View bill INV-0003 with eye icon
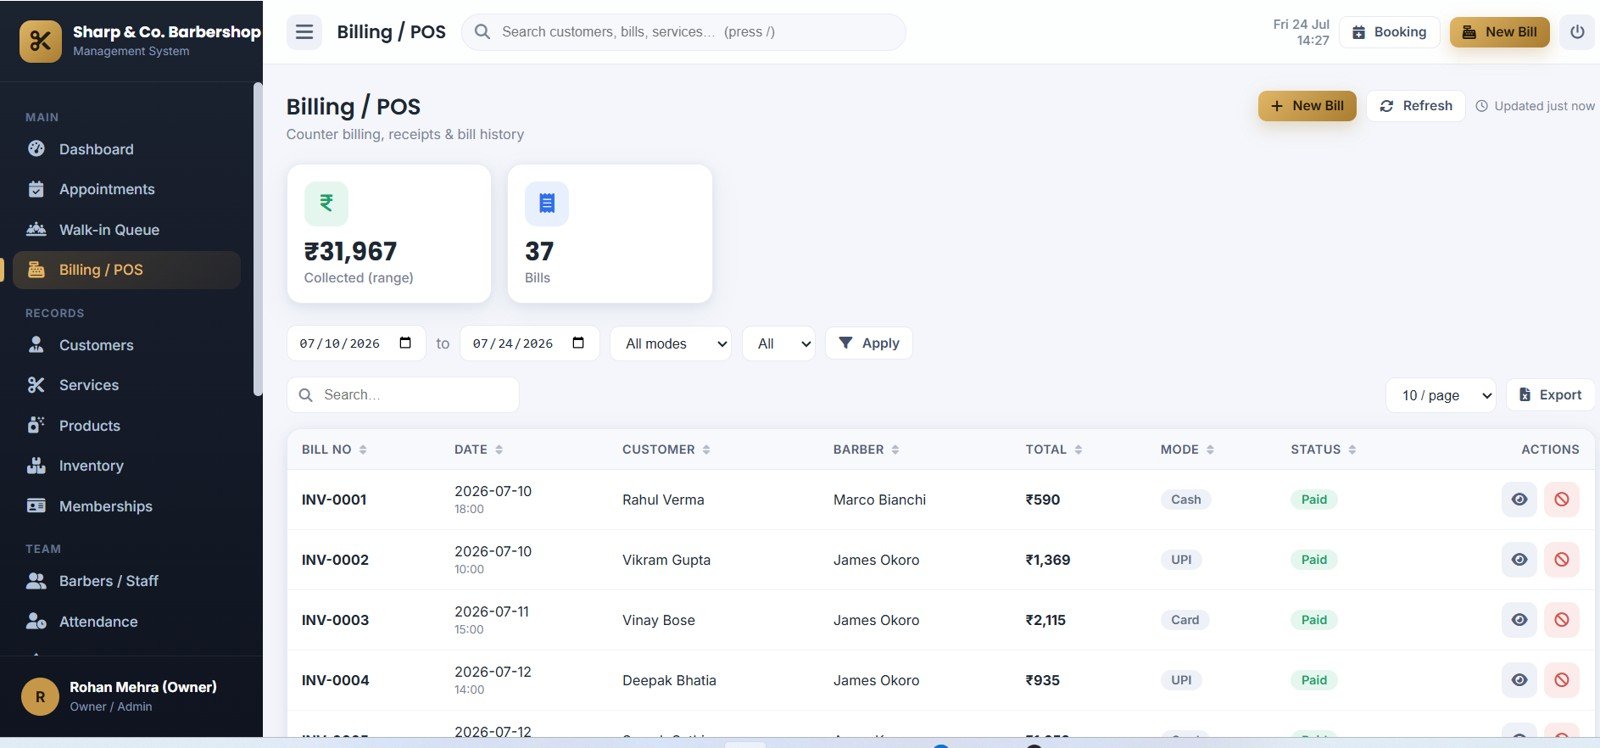This screenshot has width=1600, height=748. point(1519,620)
